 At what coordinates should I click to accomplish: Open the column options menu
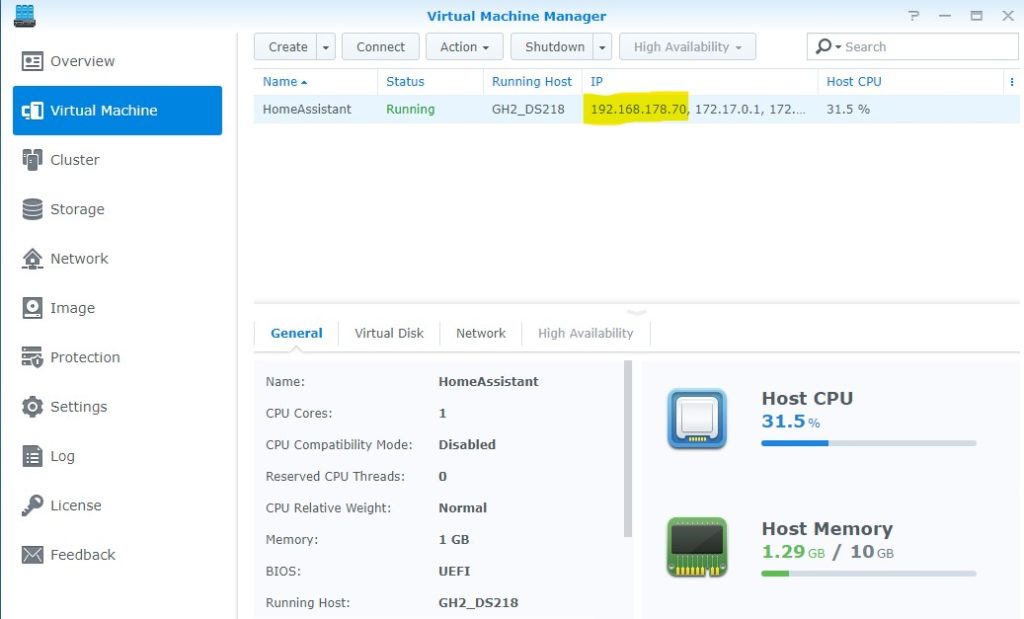(1012, 81)
